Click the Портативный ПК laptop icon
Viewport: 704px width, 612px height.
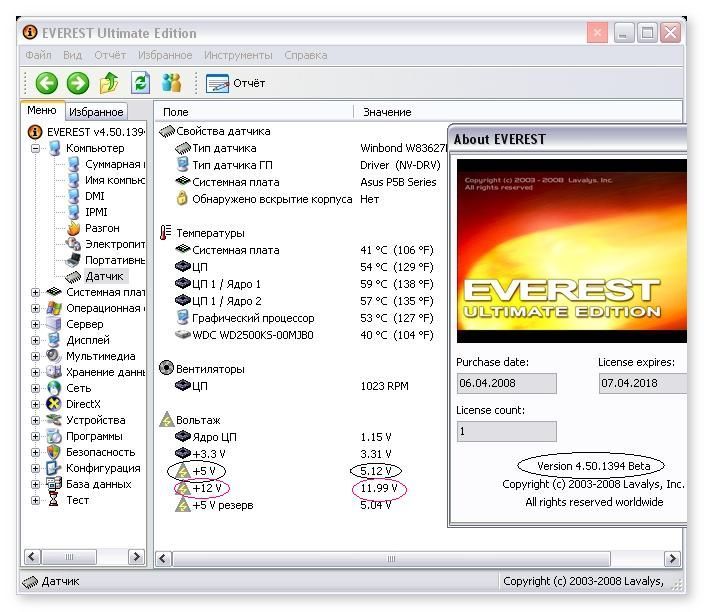[73, 260]
